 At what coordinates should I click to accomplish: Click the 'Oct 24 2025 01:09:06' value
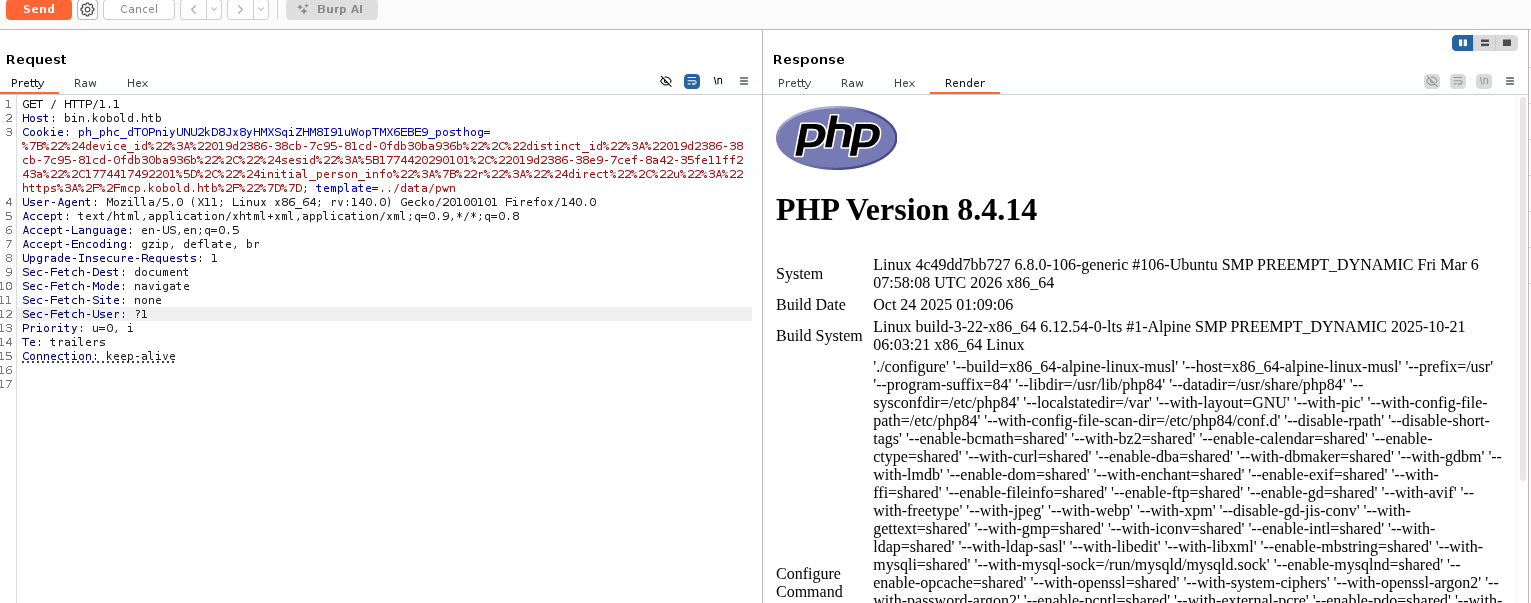[x=943, y=305]
